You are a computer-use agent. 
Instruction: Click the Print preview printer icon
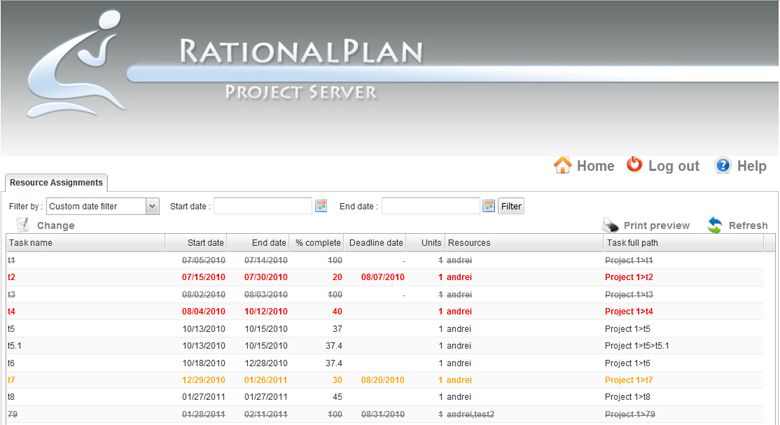pos(611,225)
